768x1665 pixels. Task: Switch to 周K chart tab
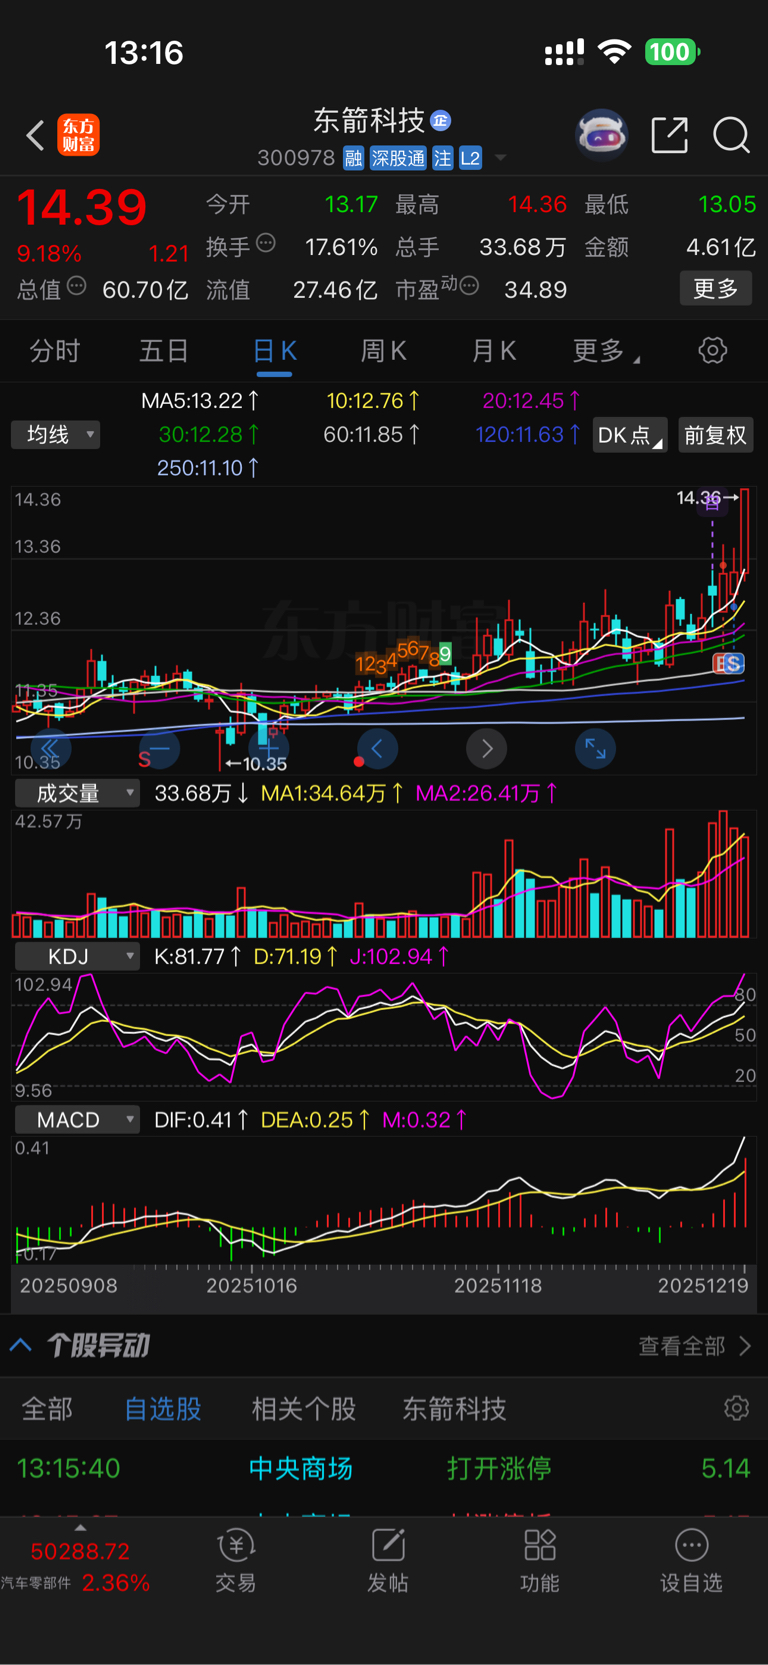click(x=383, y=351)
